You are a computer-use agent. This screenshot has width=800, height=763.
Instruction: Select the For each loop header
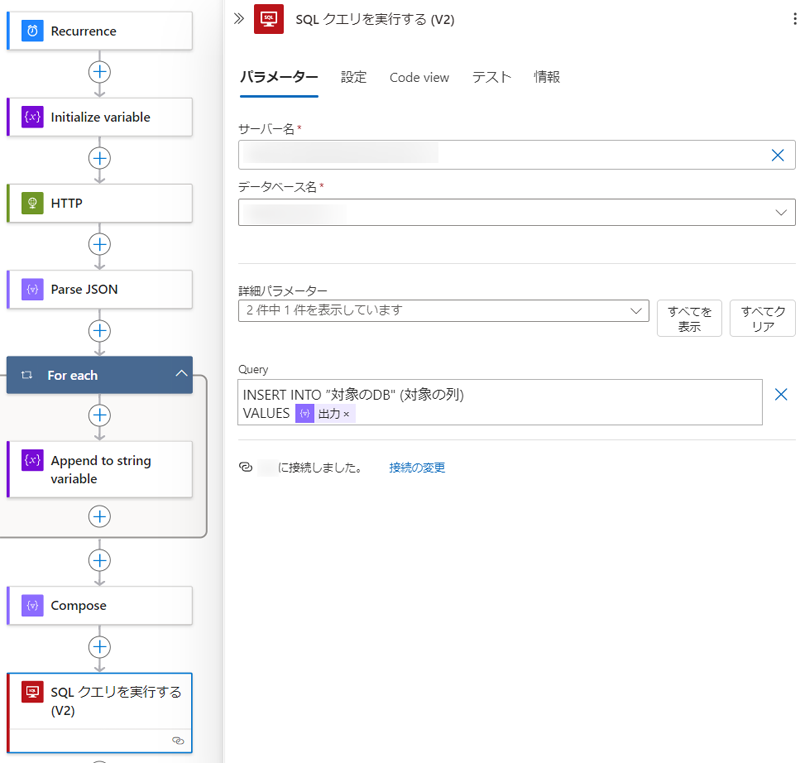[x=99, y=375]
